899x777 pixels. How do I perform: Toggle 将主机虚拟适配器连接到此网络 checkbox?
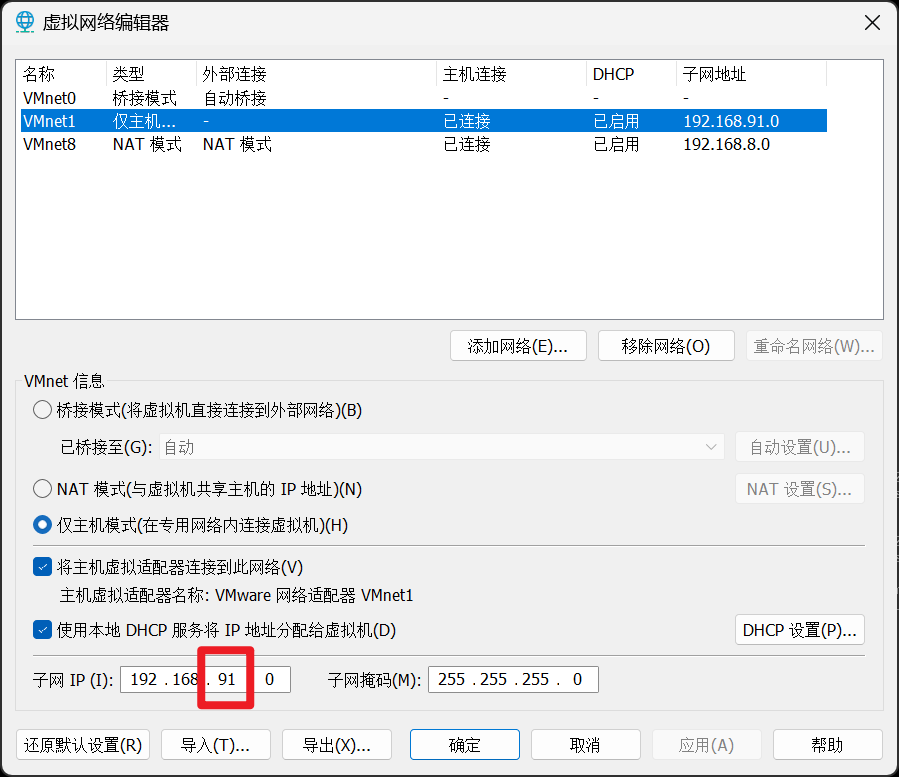42,567
